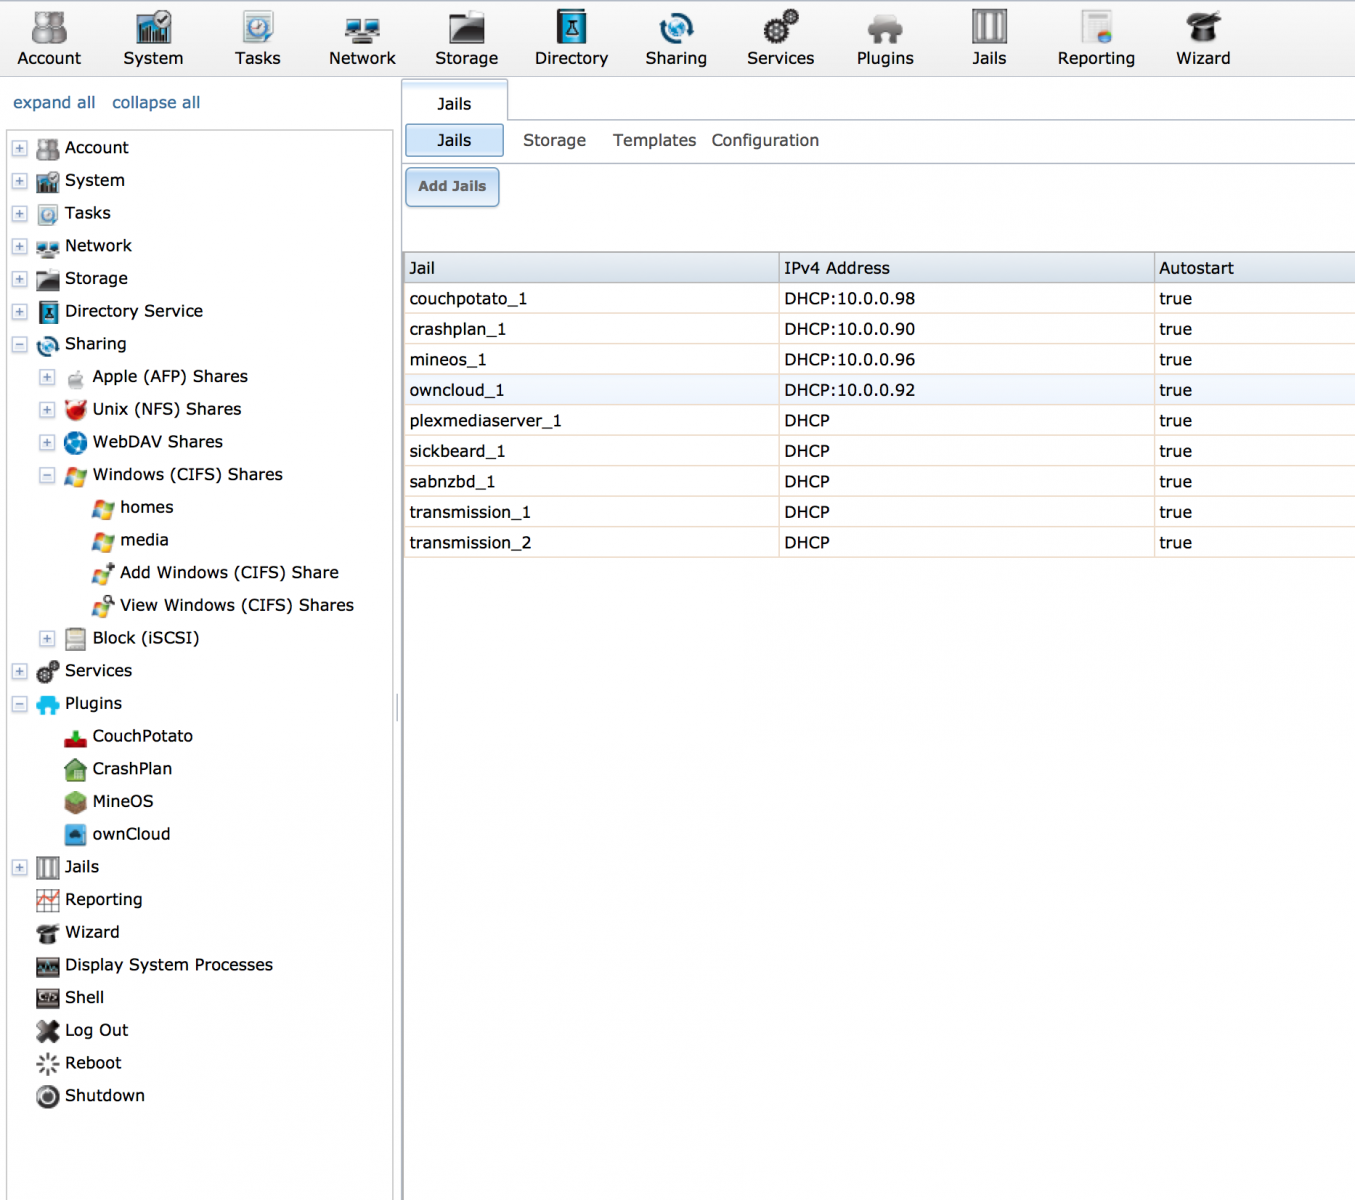Sort by IPv4 Address column header

pos(967,268)
